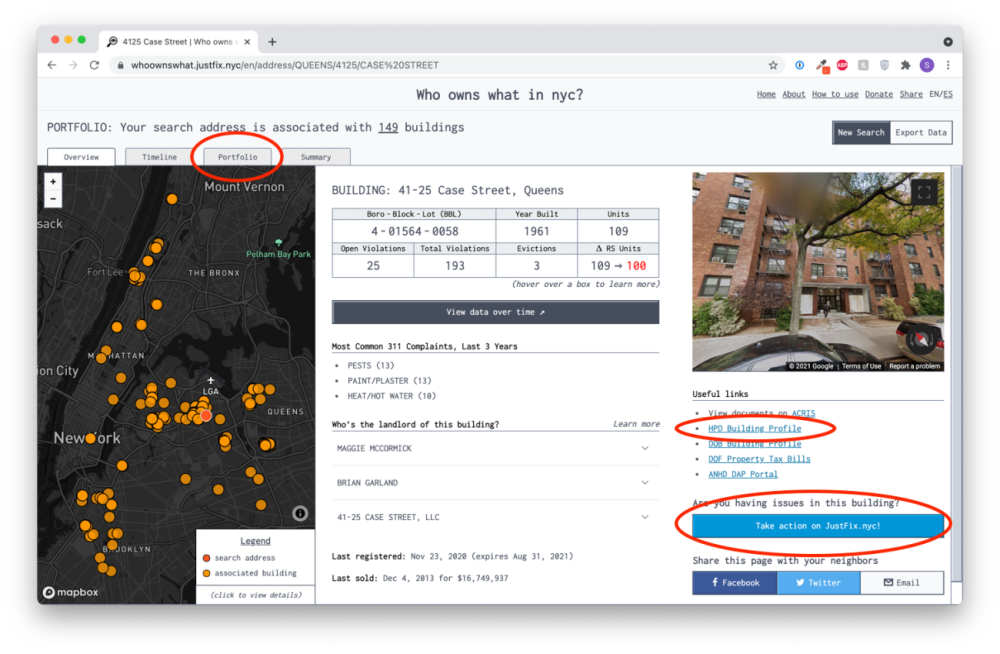The image size is (1000, 654).
Task: Open the How to use link
Action: [835, 94]
